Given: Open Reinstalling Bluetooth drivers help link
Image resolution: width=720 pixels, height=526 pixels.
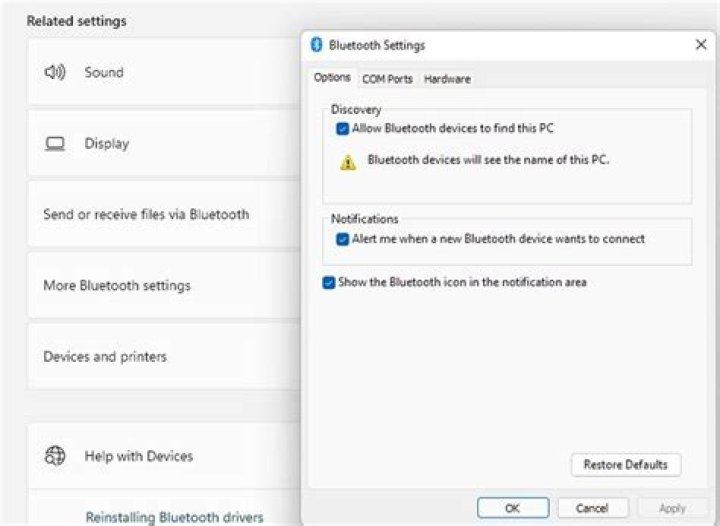Looking at the screenshot, I should [x=174, y=517].
